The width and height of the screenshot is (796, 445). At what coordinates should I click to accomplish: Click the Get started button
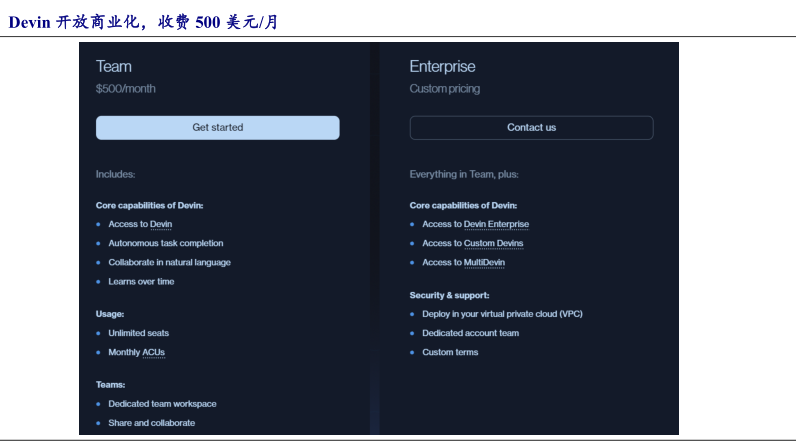click(x=217, y=128)
